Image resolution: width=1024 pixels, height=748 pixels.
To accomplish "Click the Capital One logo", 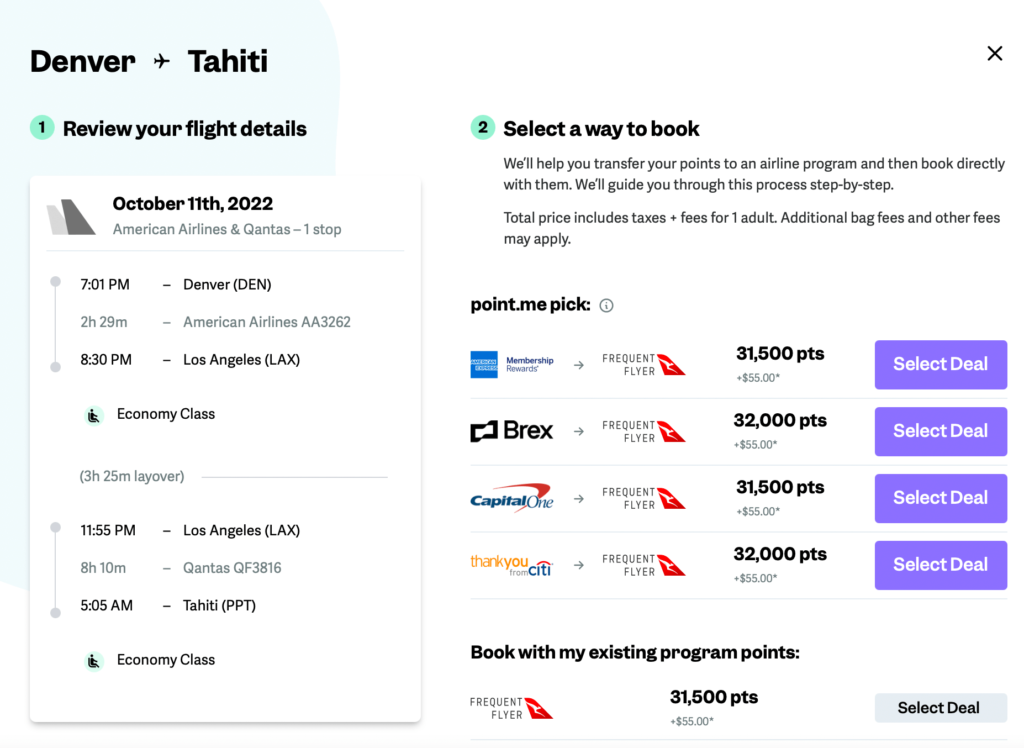I will (511, 497).
